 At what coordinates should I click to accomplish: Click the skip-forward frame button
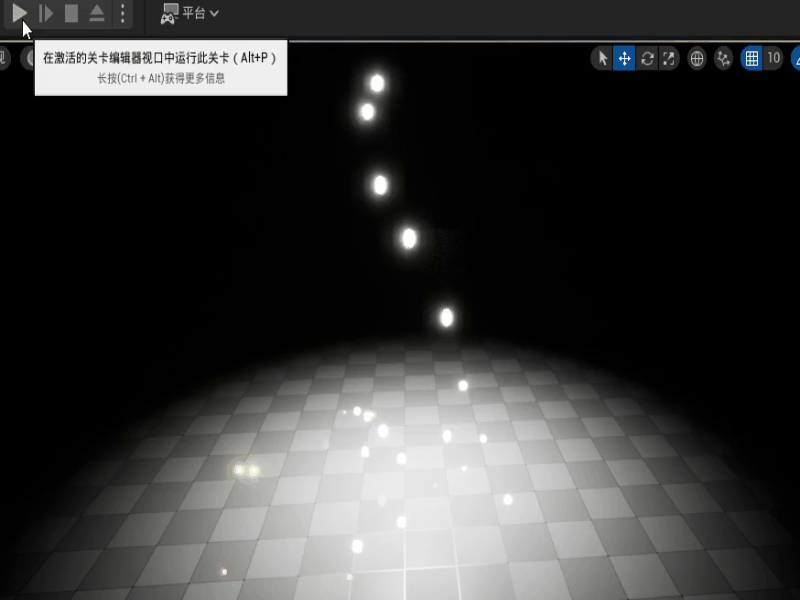click(x=46, y=13)
